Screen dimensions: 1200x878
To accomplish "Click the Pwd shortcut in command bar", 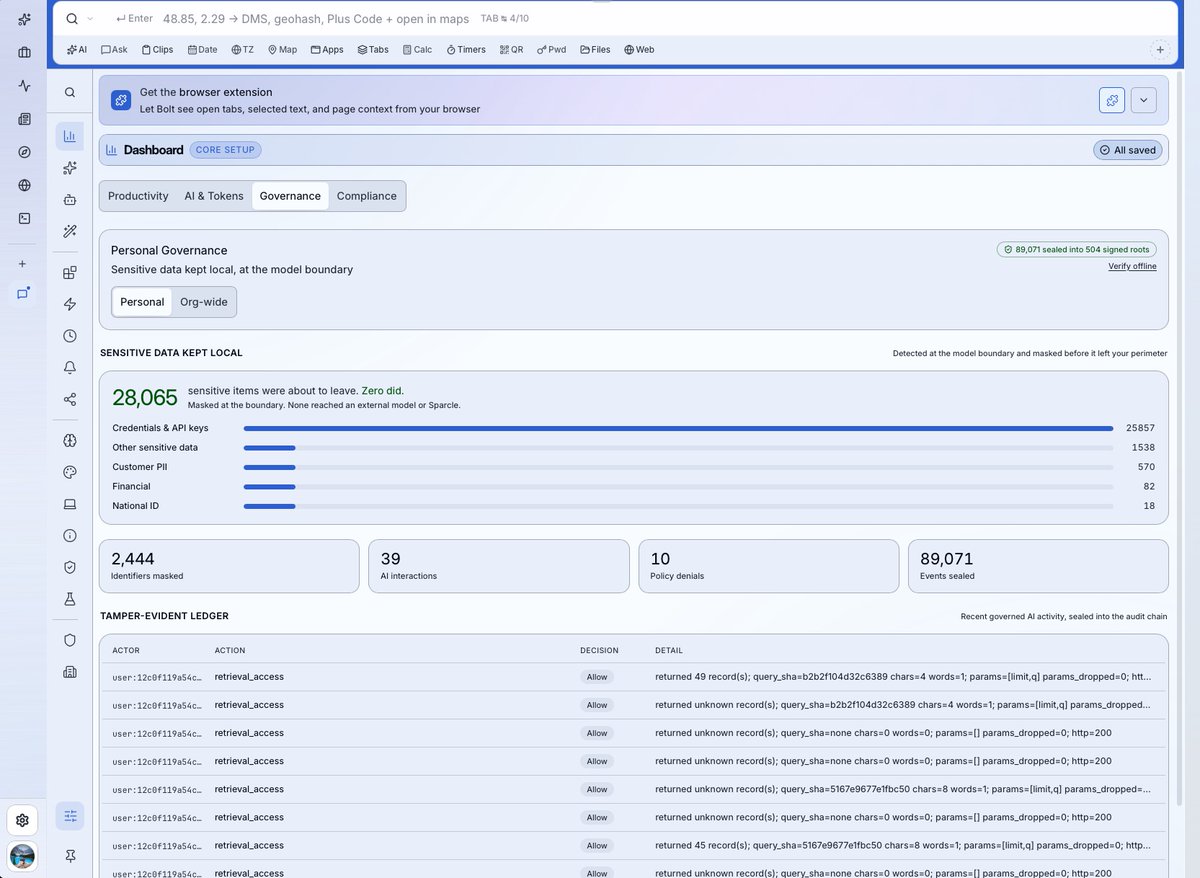I will (x=551, y=49).
